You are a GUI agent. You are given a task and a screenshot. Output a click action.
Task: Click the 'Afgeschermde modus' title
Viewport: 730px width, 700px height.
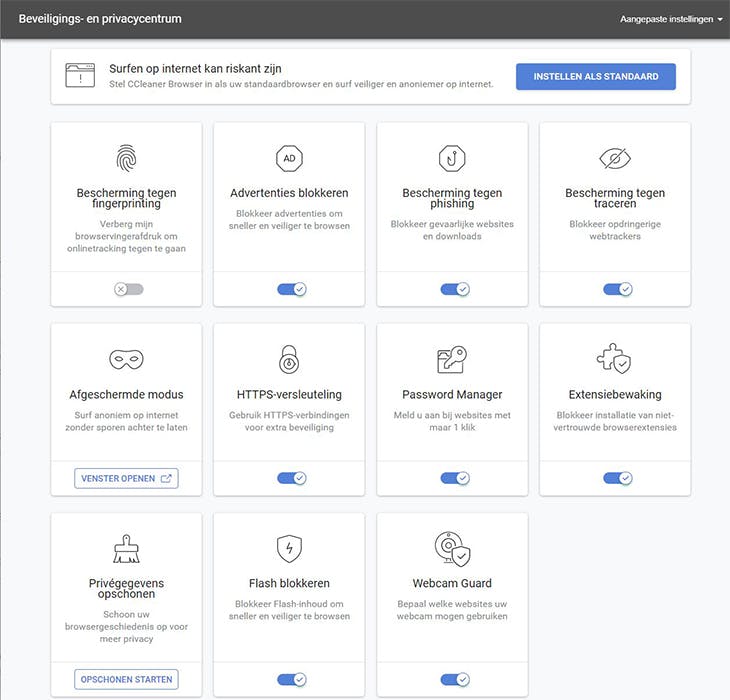pyautogui.click(x=126, y=394)
